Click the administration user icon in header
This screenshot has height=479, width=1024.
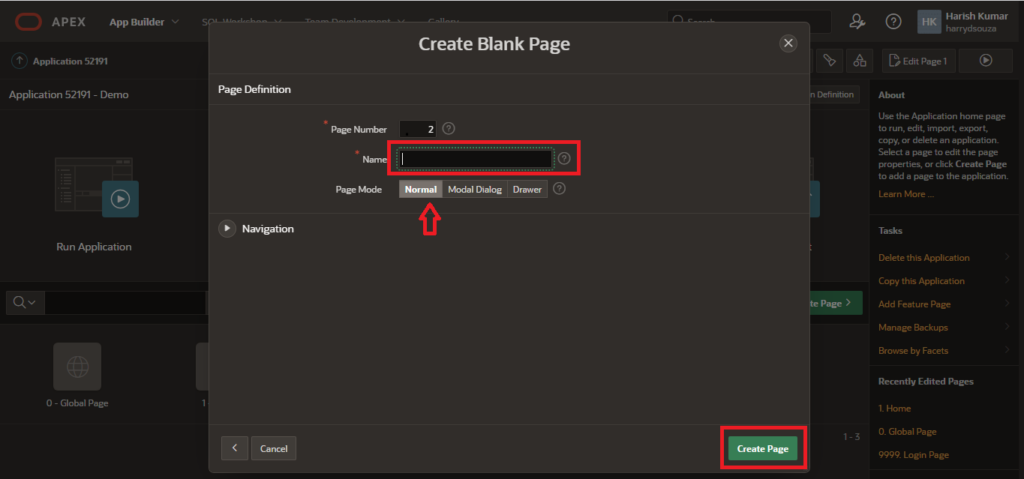click(x=856, y=21)
